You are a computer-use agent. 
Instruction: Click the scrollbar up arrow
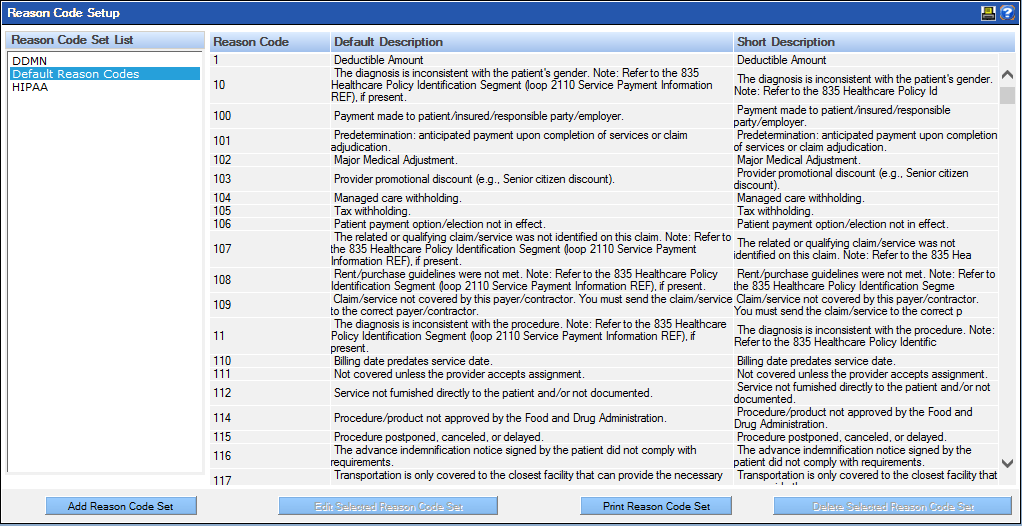coord(1007,74)
